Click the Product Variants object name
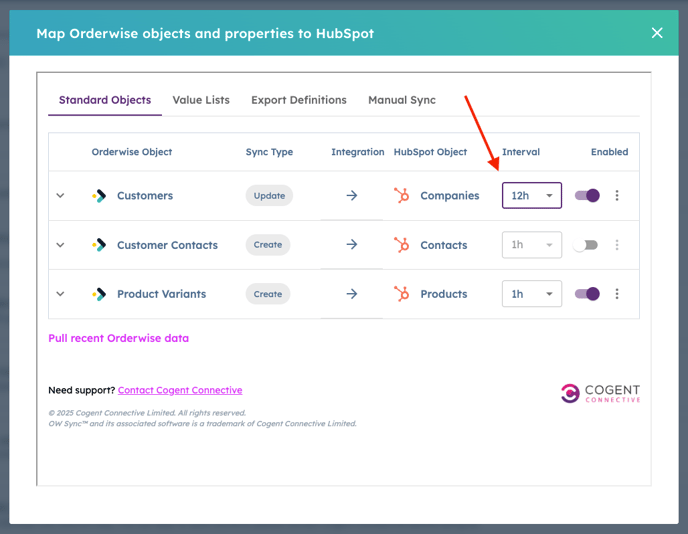688x534 pixels. (161, 294)
